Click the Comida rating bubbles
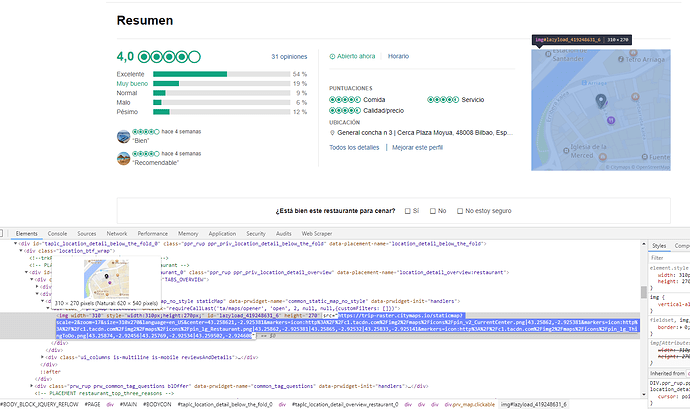Screen dimensions: 690x409 (x=344, y=99)
